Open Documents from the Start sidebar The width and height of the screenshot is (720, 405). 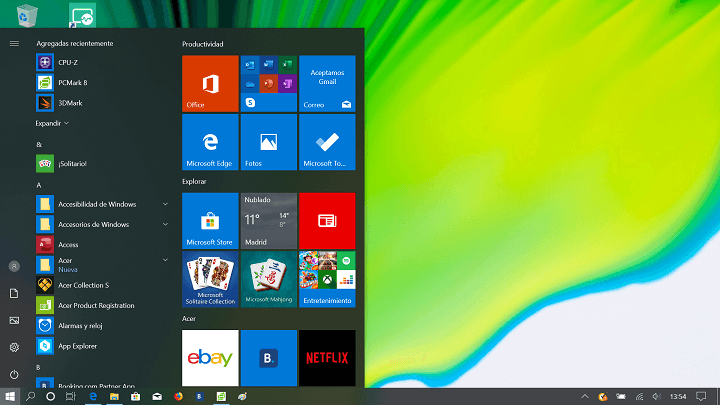[x=14, y=293]
